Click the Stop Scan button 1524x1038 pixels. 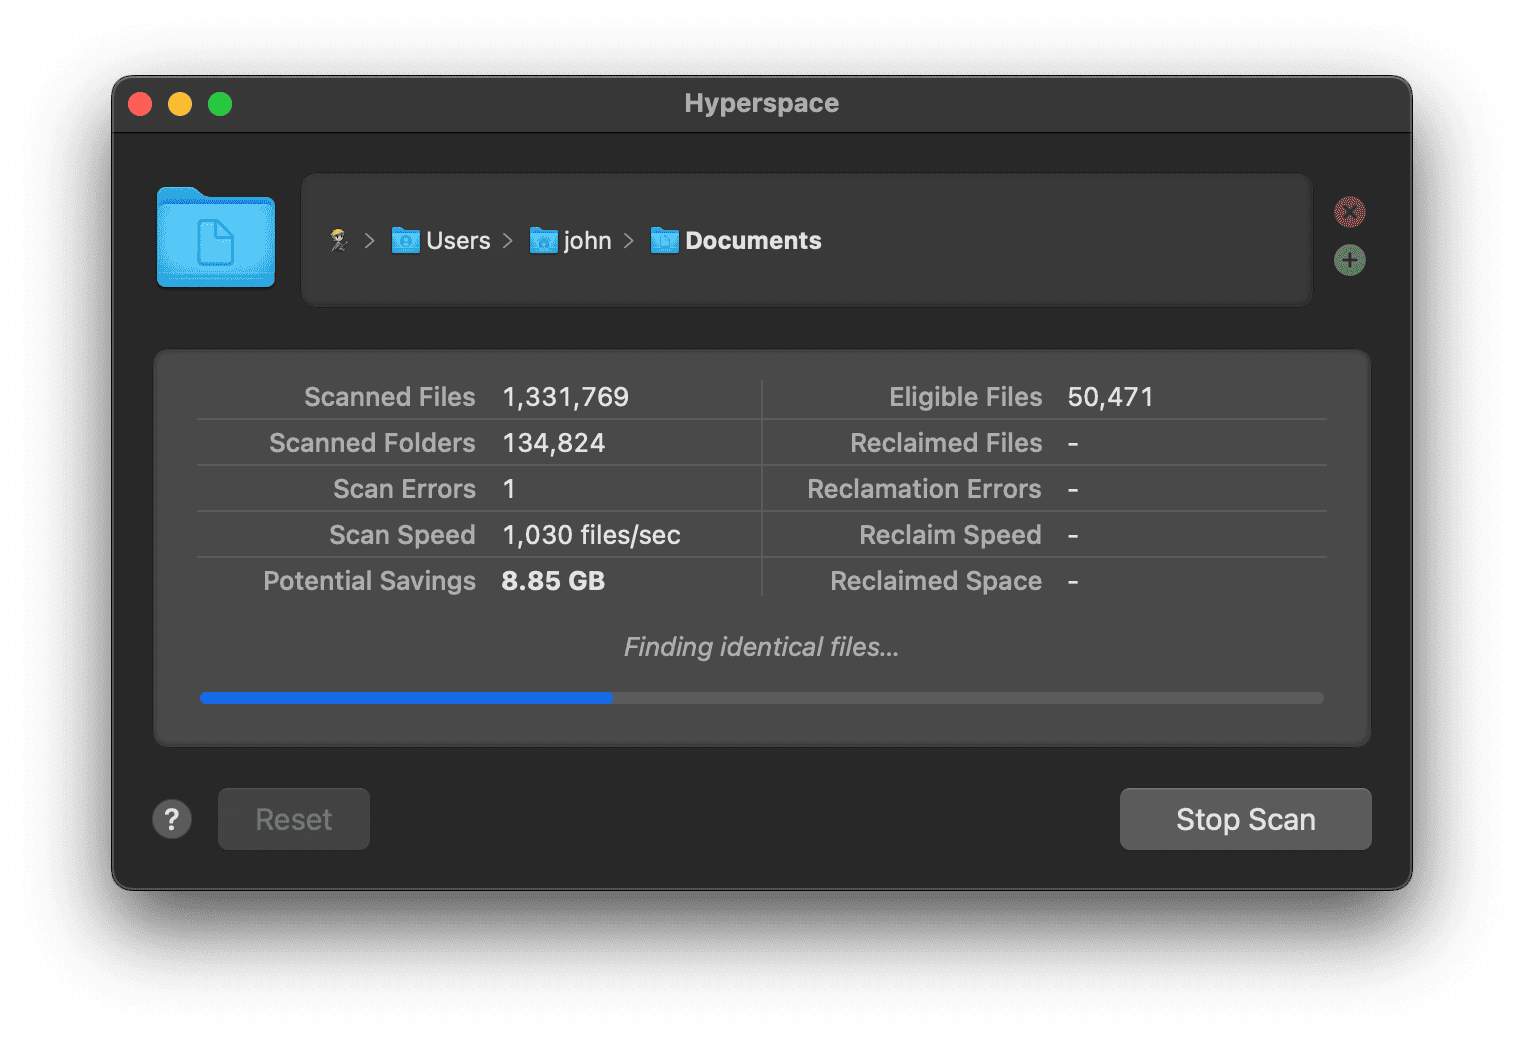(x=1245, y=819)
